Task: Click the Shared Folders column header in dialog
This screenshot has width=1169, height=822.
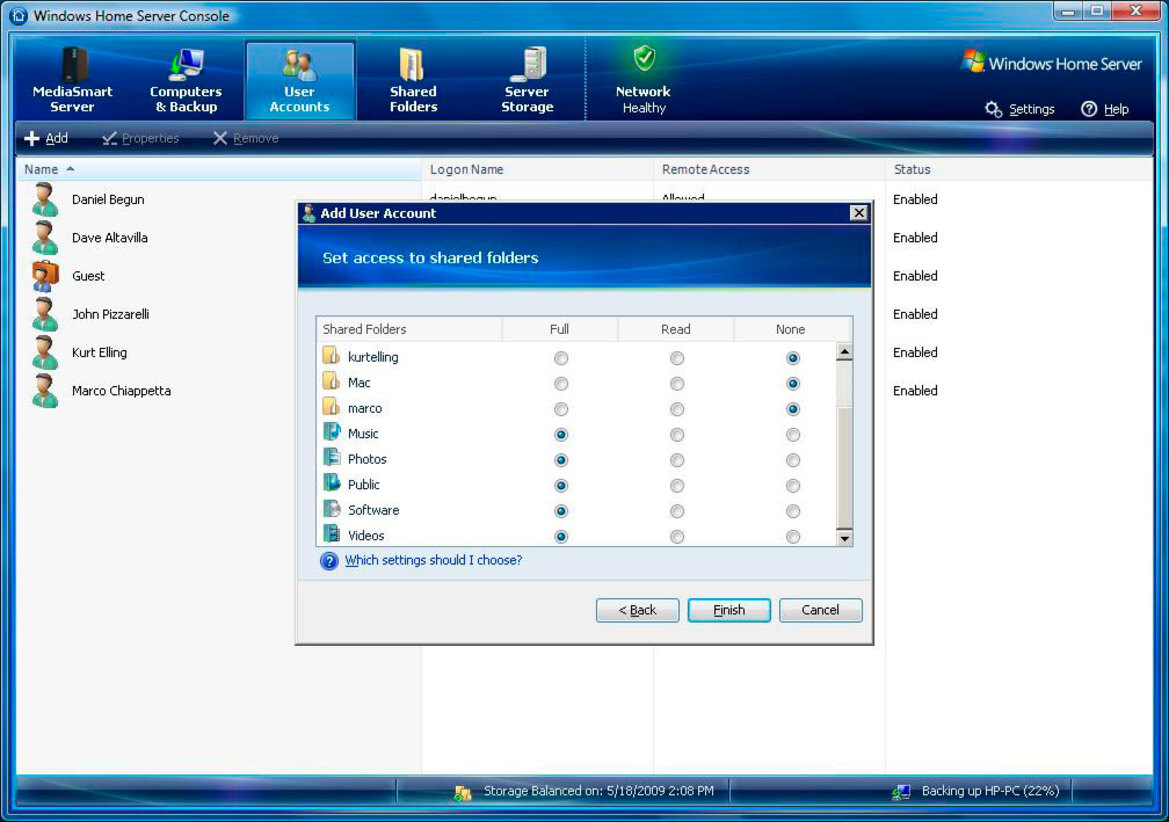Action: point(409,329)
